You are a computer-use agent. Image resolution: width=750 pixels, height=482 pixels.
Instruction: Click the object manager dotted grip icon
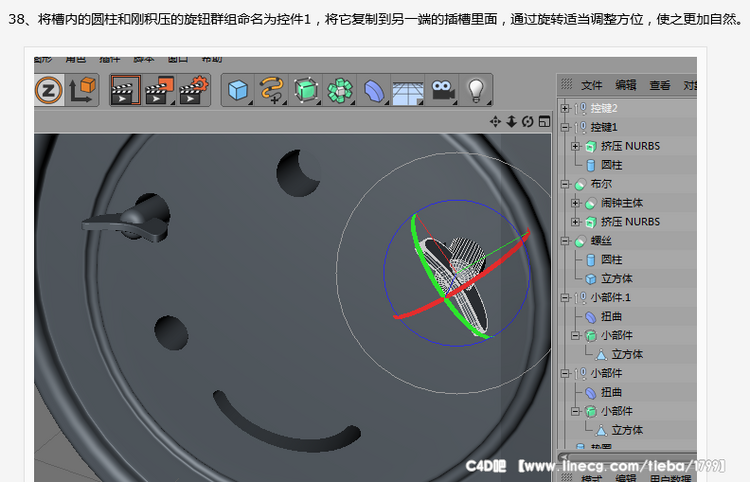tap(566, 84)
